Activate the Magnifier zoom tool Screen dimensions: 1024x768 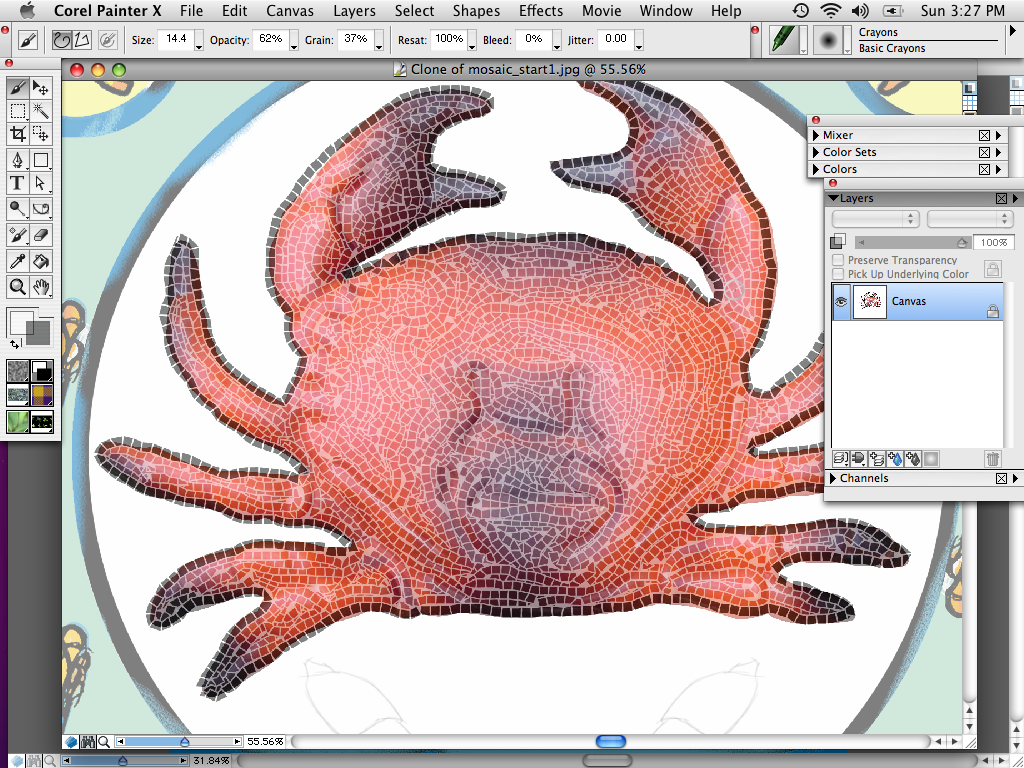[x=17, y=287]
